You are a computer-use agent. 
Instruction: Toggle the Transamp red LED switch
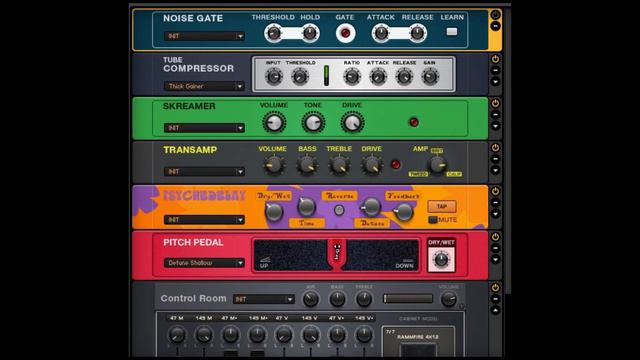coord(395,164)
